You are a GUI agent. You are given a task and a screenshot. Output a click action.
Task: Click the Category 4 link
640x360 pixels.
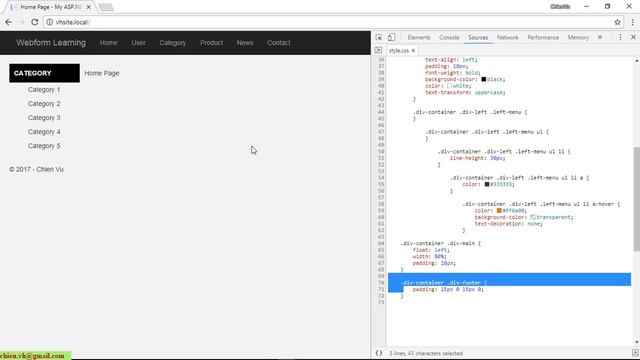click(44, 132)
